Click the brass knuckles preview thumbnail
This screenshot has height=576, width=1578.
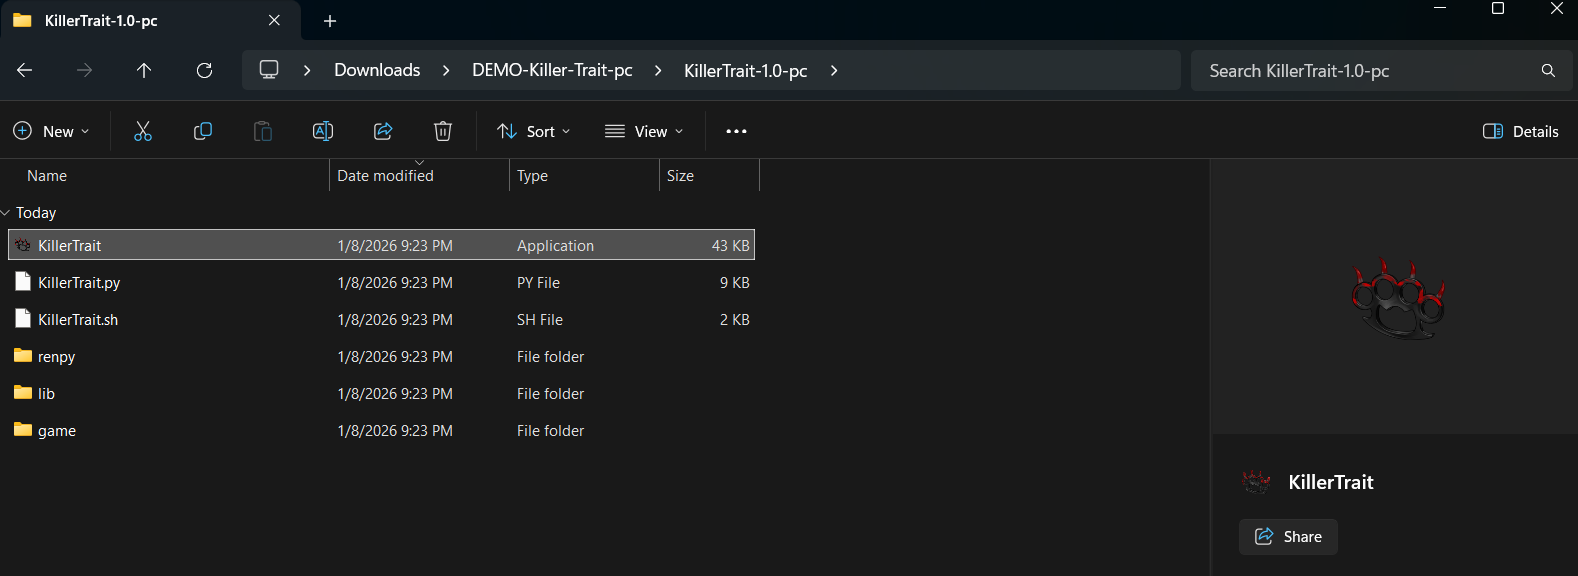(x=1397, y=298)
